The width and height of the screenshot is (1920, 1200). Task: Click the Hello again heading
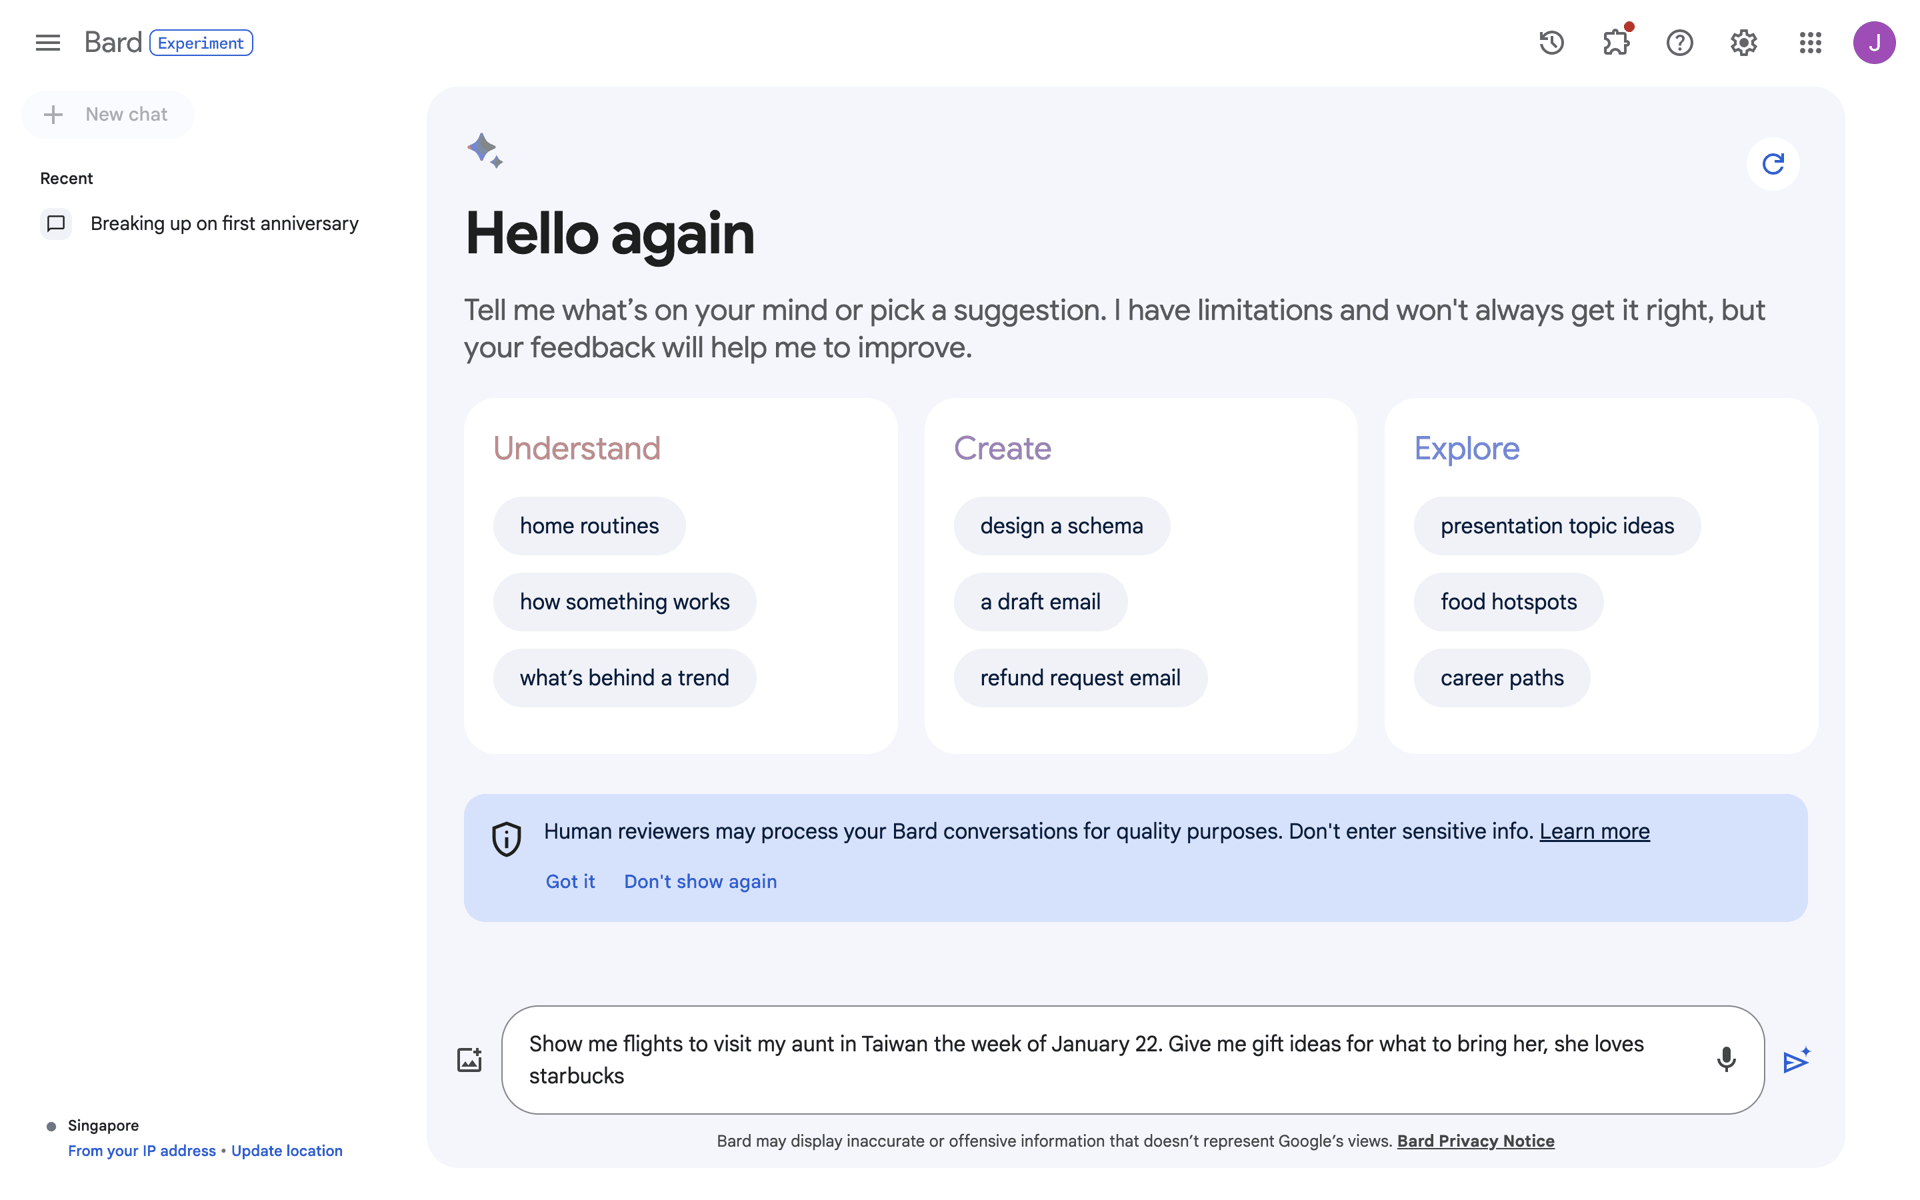(609, 234)
